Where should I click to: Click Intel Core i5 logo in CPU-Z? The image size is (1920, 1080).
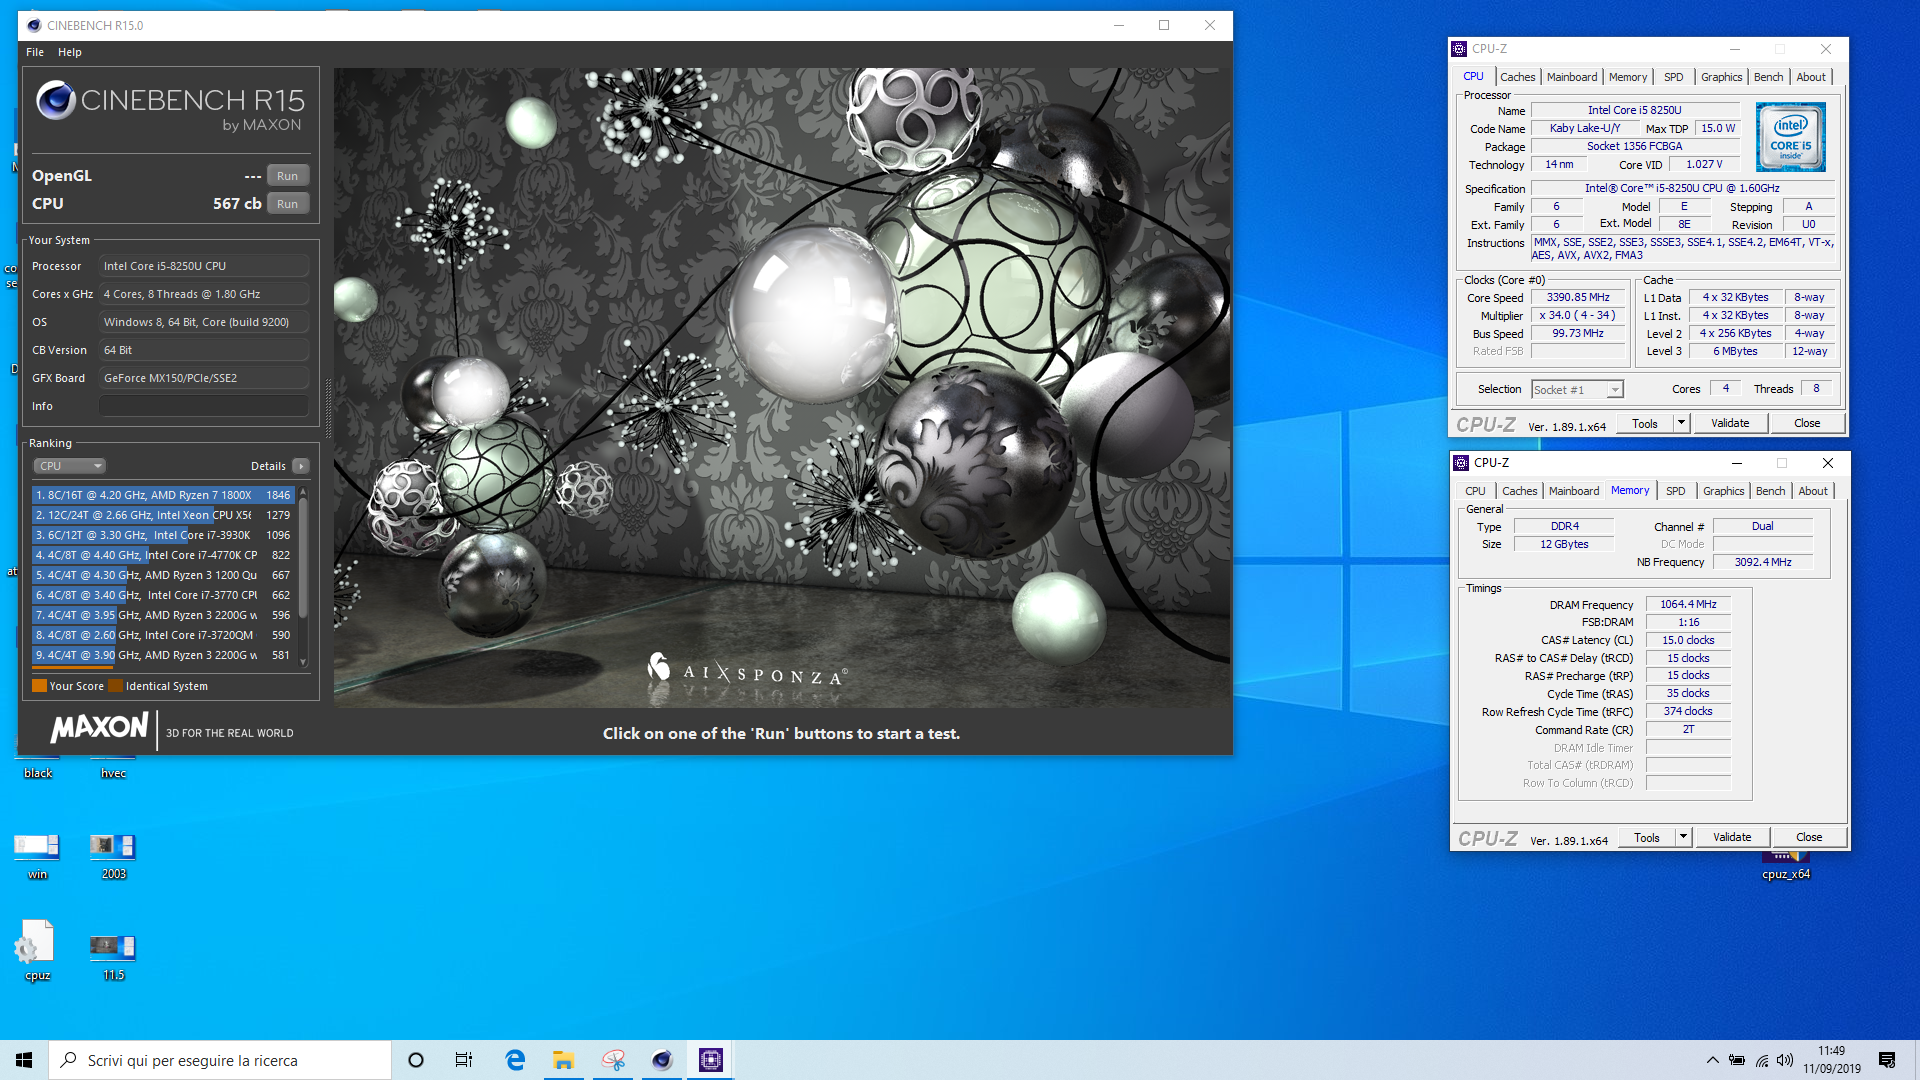tap(1790, 137)
